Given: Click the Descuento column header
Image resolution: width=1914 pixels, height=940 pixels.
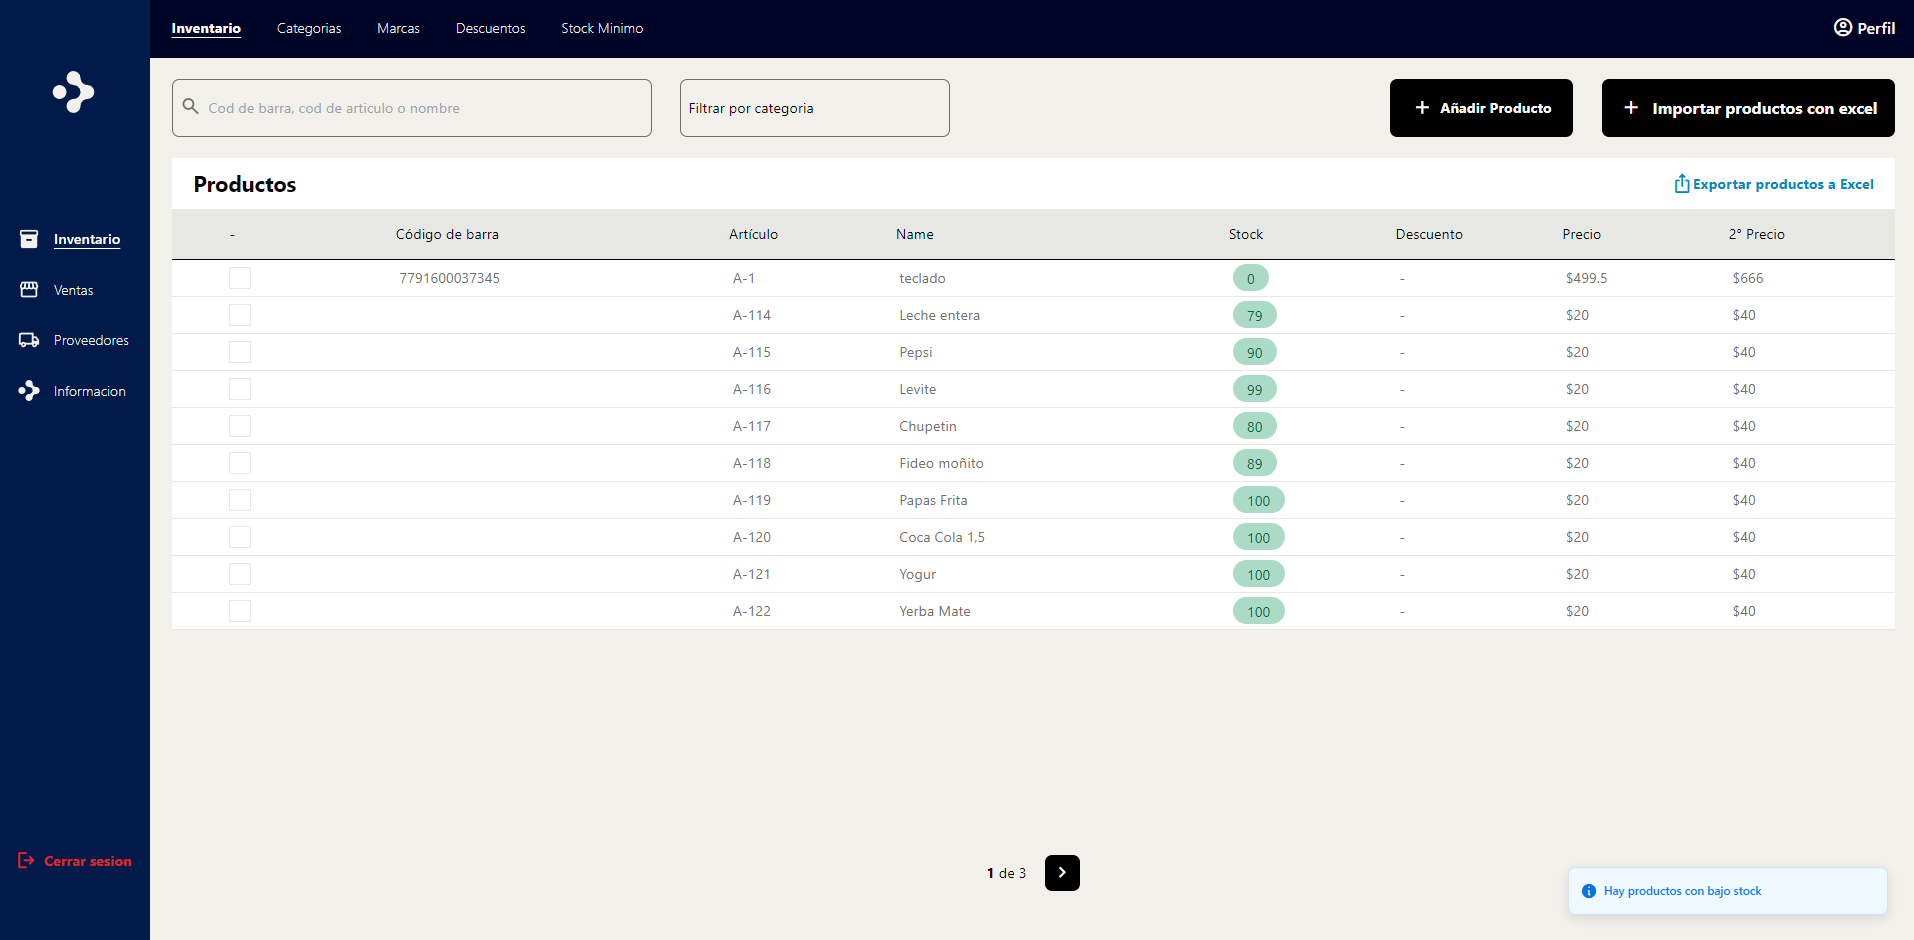Looking at the screenshot, I should click(1429, 234).
